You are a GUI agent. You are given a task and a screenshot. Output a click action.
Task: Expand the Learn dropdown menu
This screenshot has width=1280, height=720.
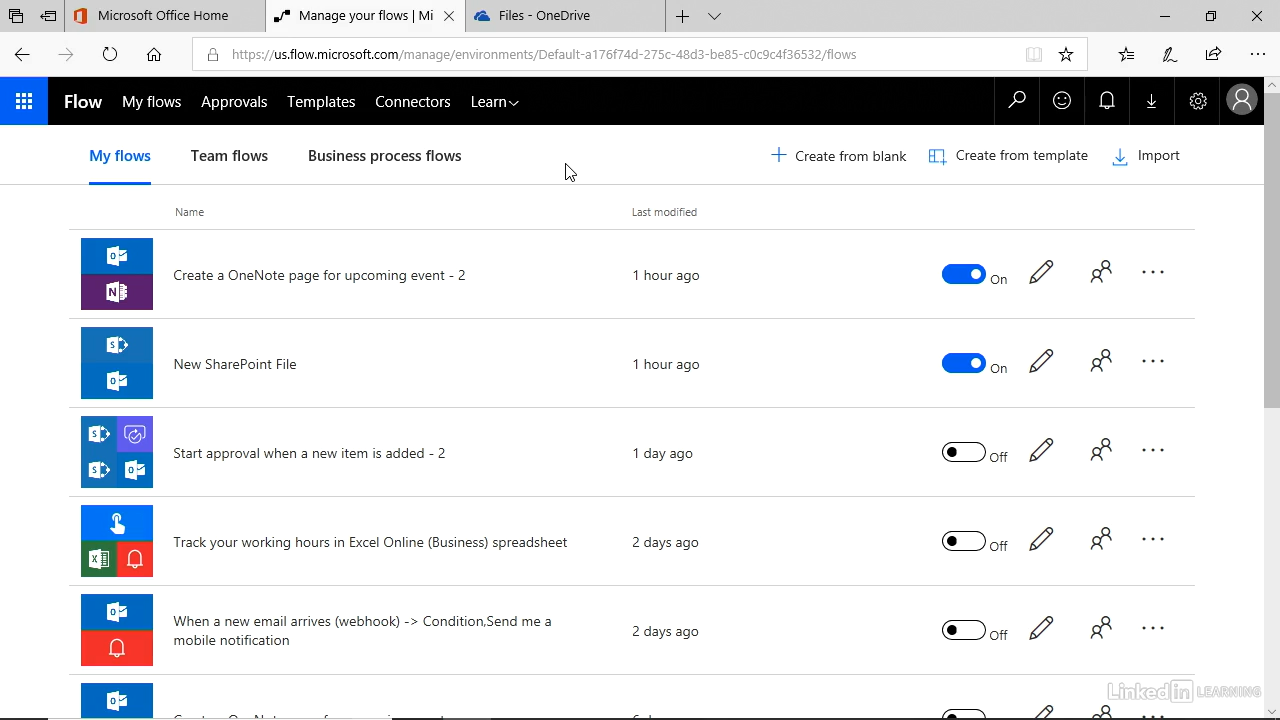pyautogui.click(x=494, y=102)
